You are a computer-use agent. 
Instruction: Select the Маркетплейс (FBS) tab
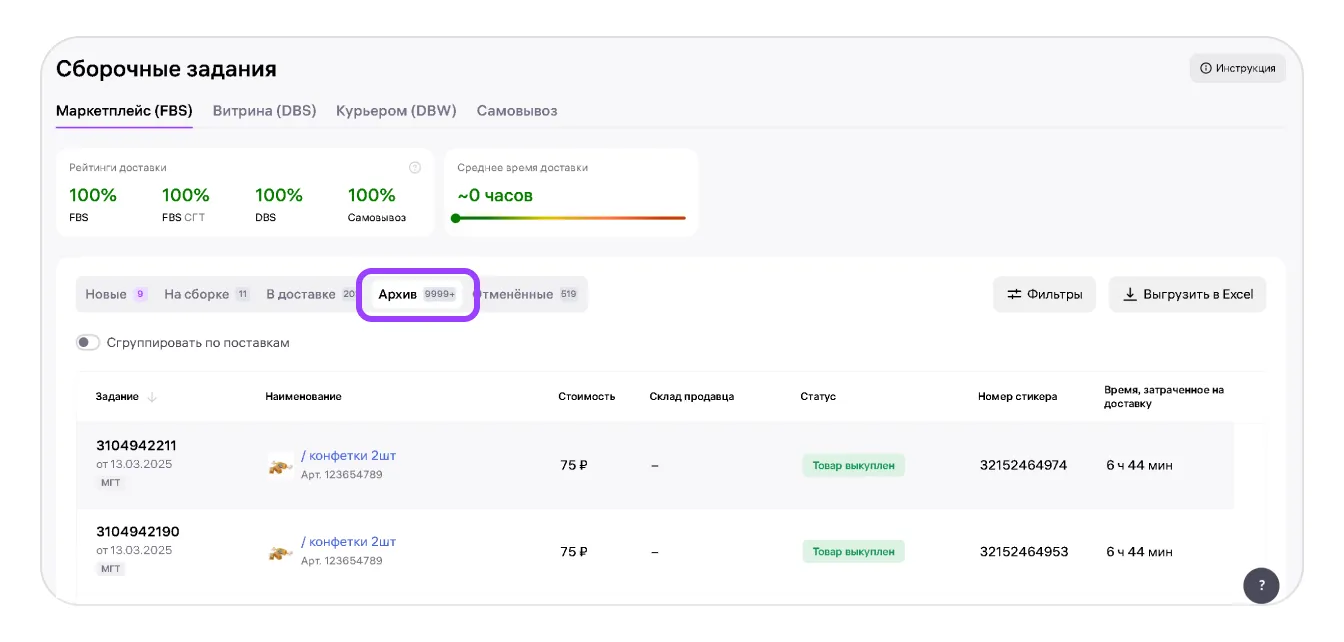(x=124, y=111)
